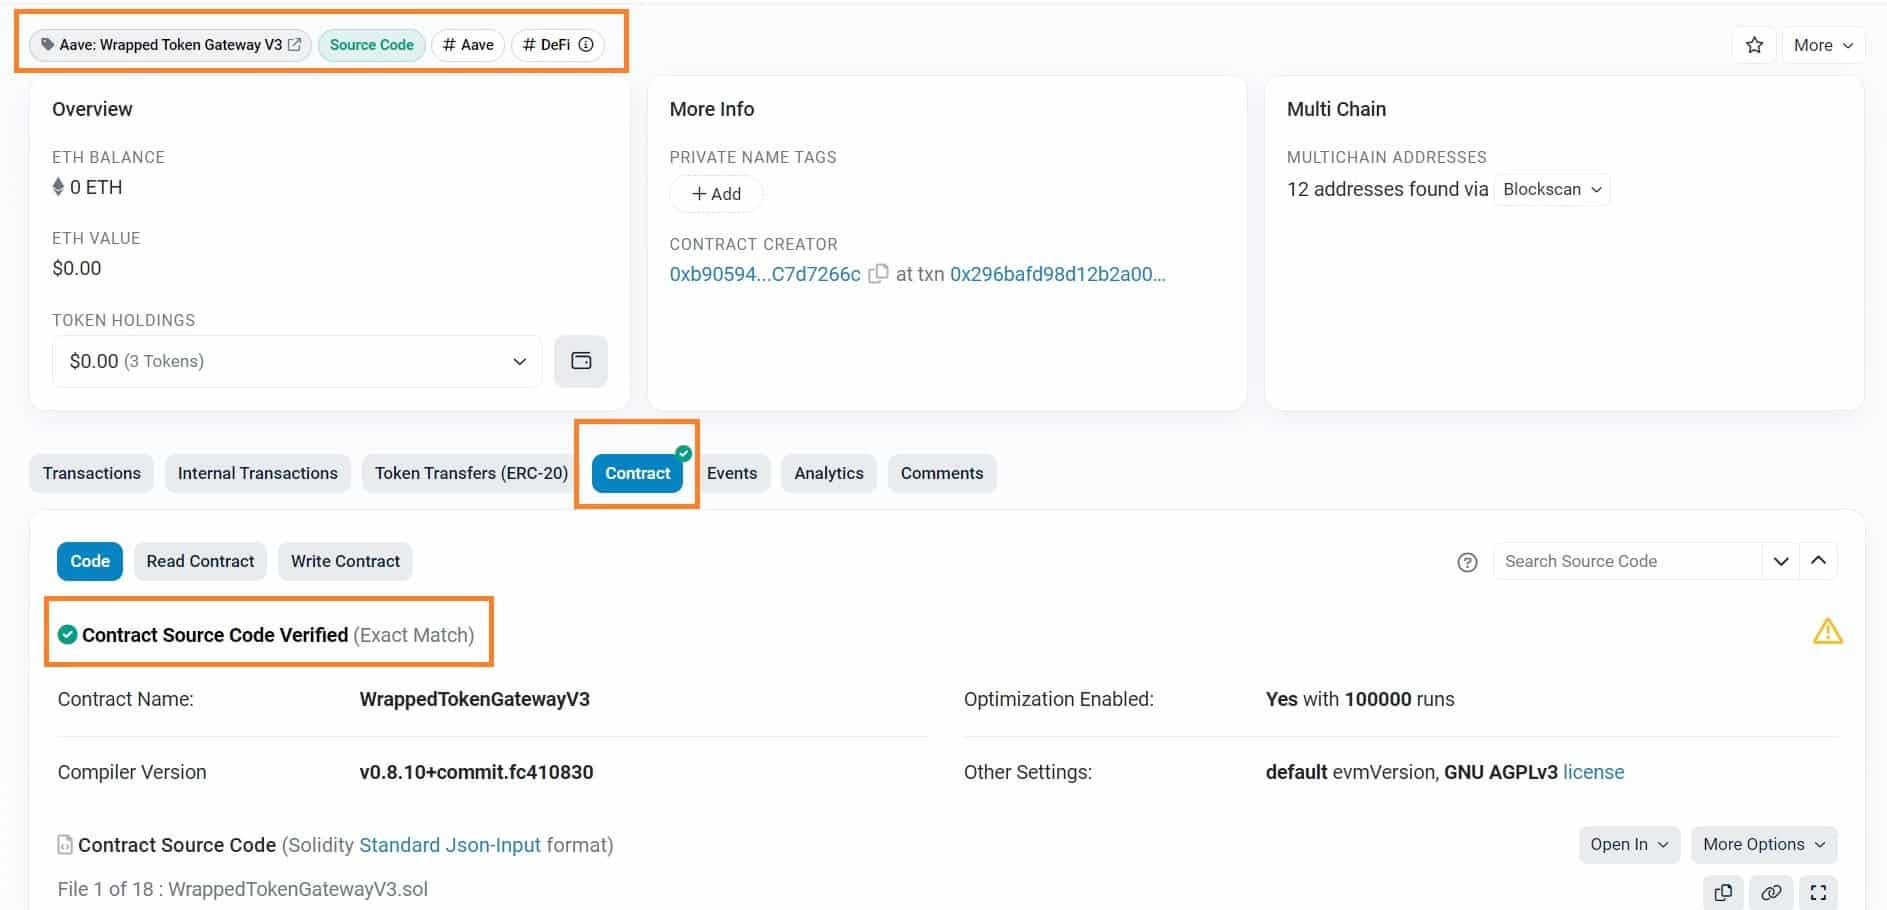Select compiler version v0.8.10+commit.fc410830 text

click(477, 772)
